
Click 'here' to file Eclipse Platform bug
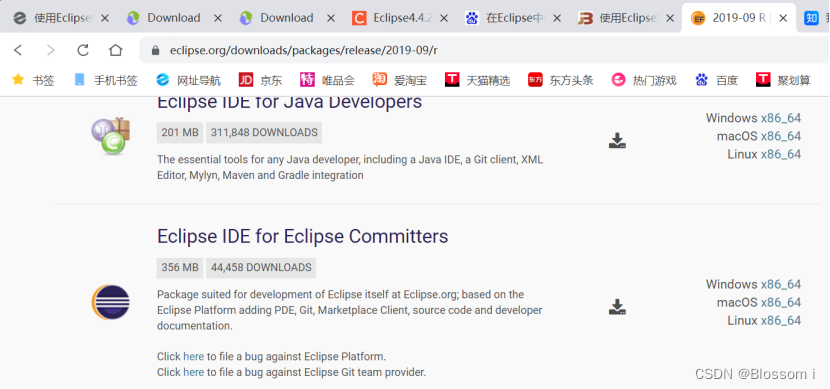[193, 356]
